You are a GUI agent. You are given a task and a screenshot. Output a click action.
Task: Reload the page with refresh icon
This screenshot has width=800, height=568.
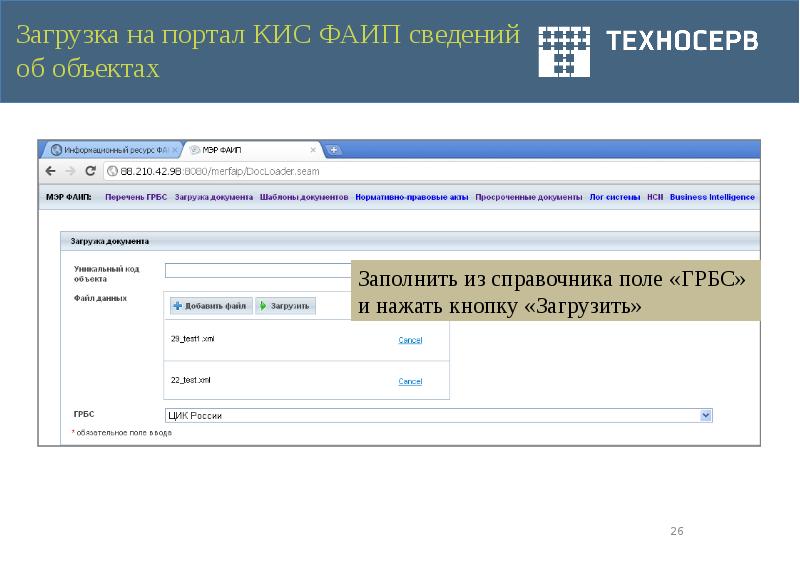tap(90, 171)
